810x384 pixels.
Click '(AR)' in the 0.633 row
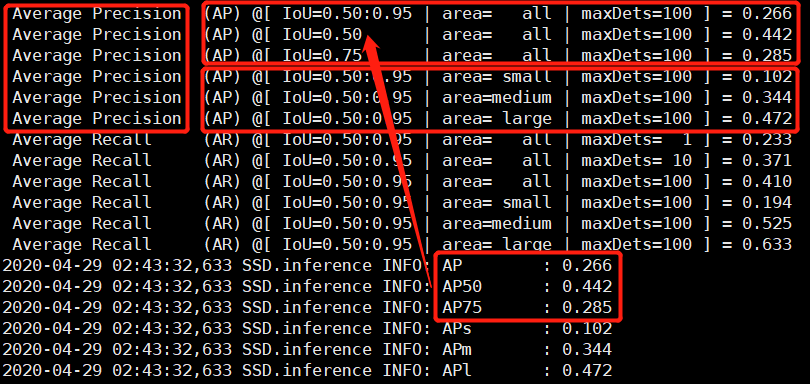coord(222,244)
